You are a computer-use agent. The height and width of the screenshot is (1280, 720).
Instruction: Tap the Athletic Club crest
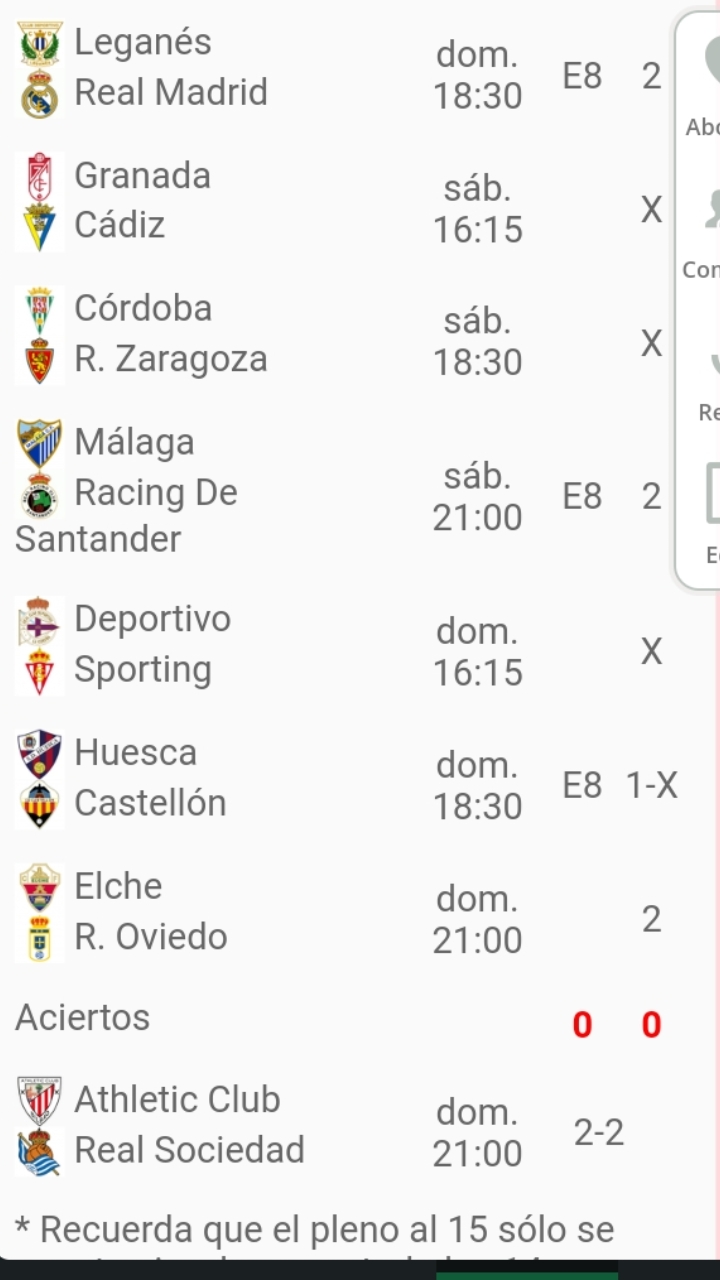coord(40,1101)
